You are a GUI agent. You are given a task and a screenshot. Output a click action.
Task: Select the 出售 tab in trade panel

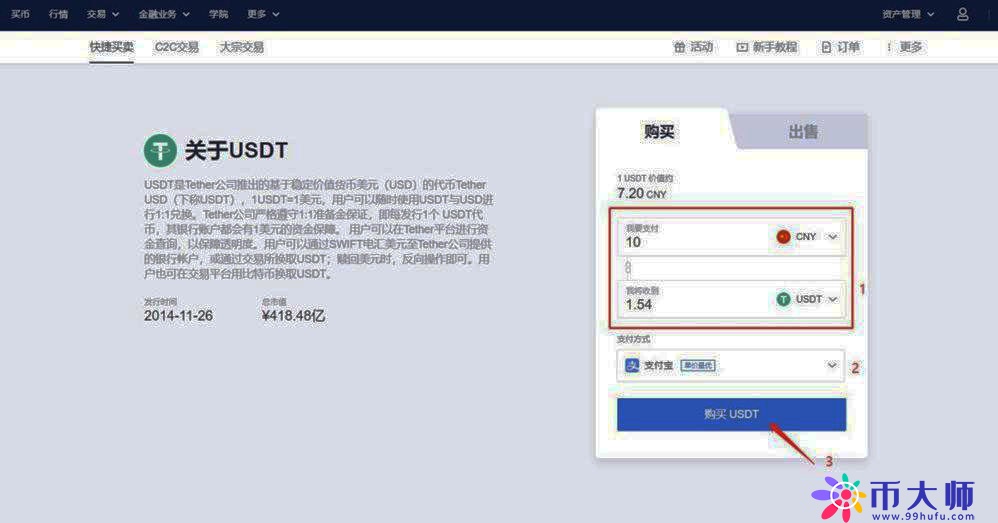(803, 132)
